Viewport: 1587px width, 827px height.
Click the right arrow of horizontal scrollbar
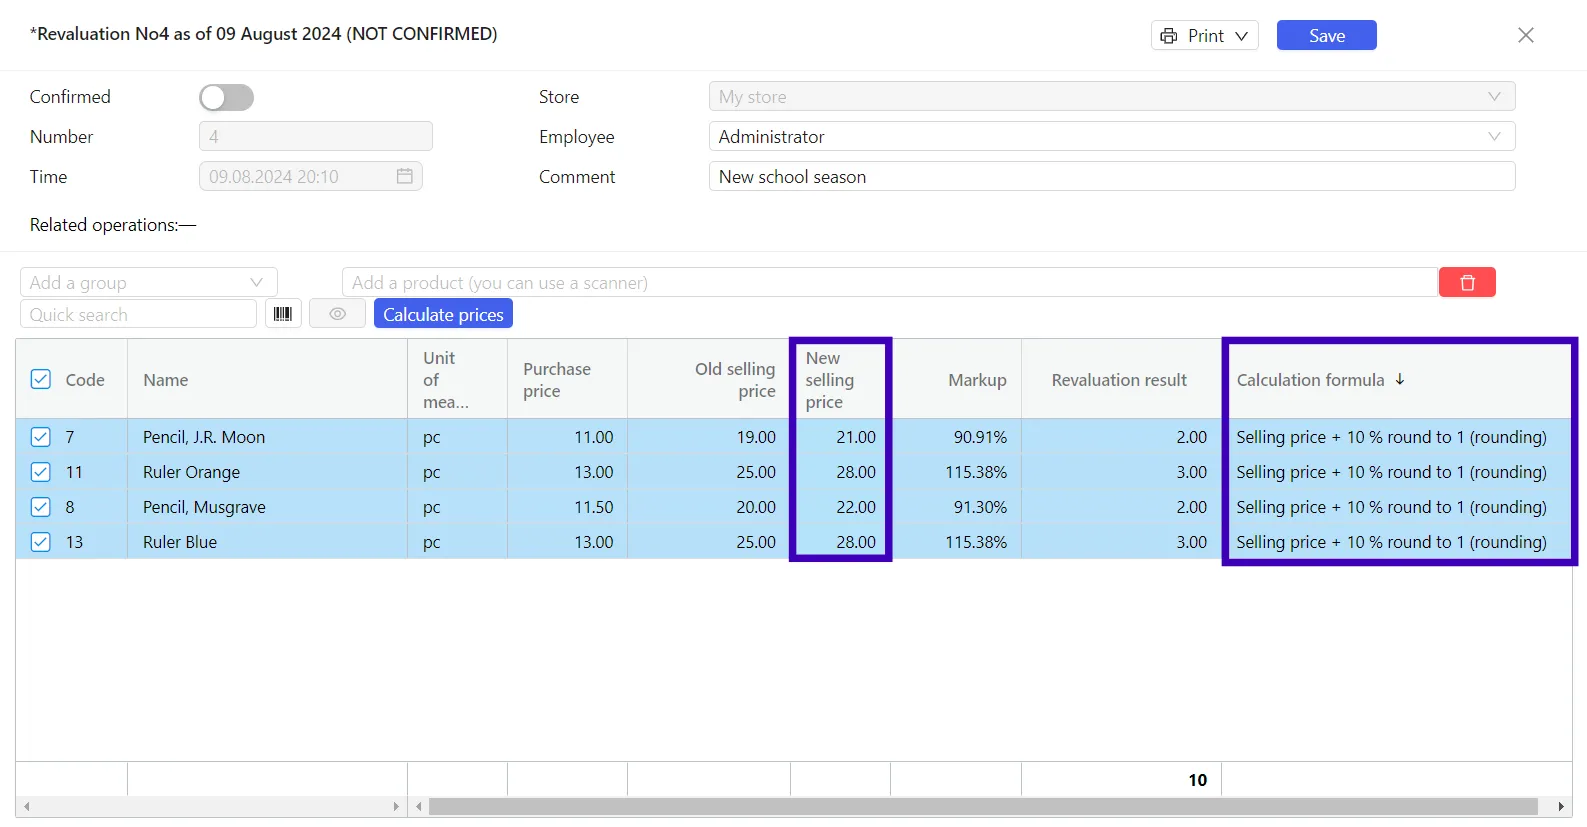coord(1560,806)
